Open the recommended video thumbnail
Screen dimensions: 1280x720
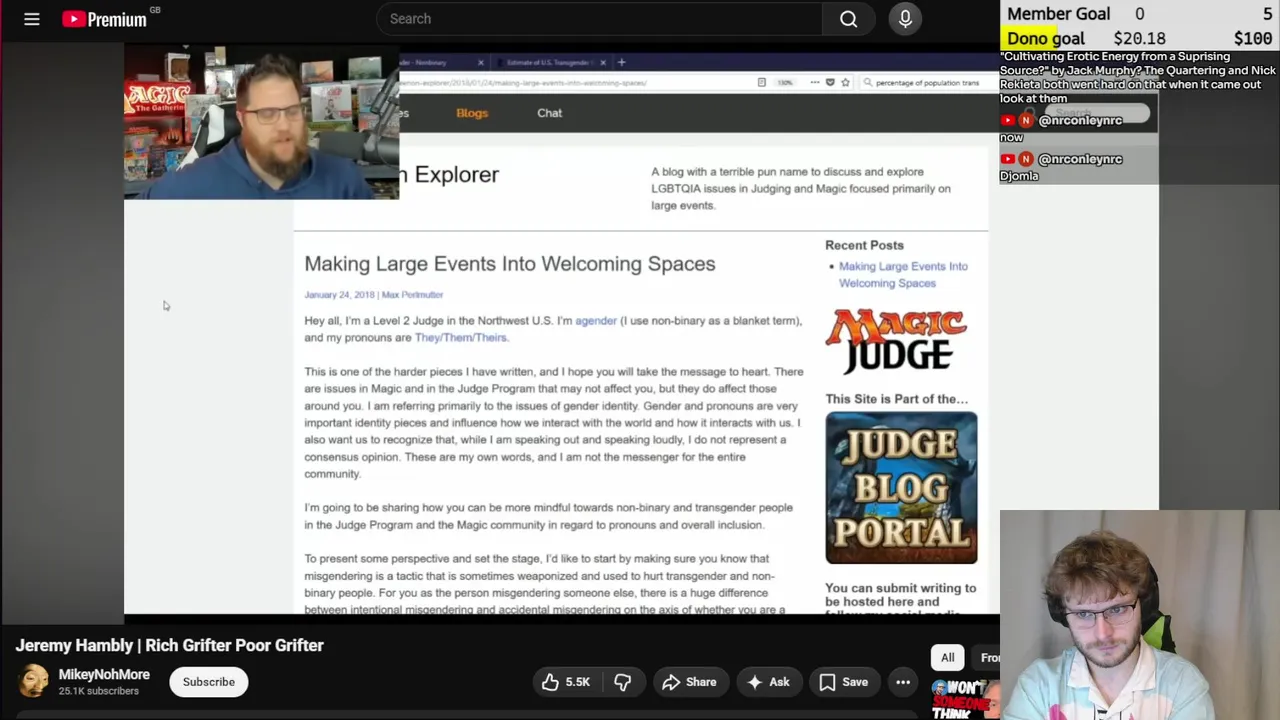966,699
